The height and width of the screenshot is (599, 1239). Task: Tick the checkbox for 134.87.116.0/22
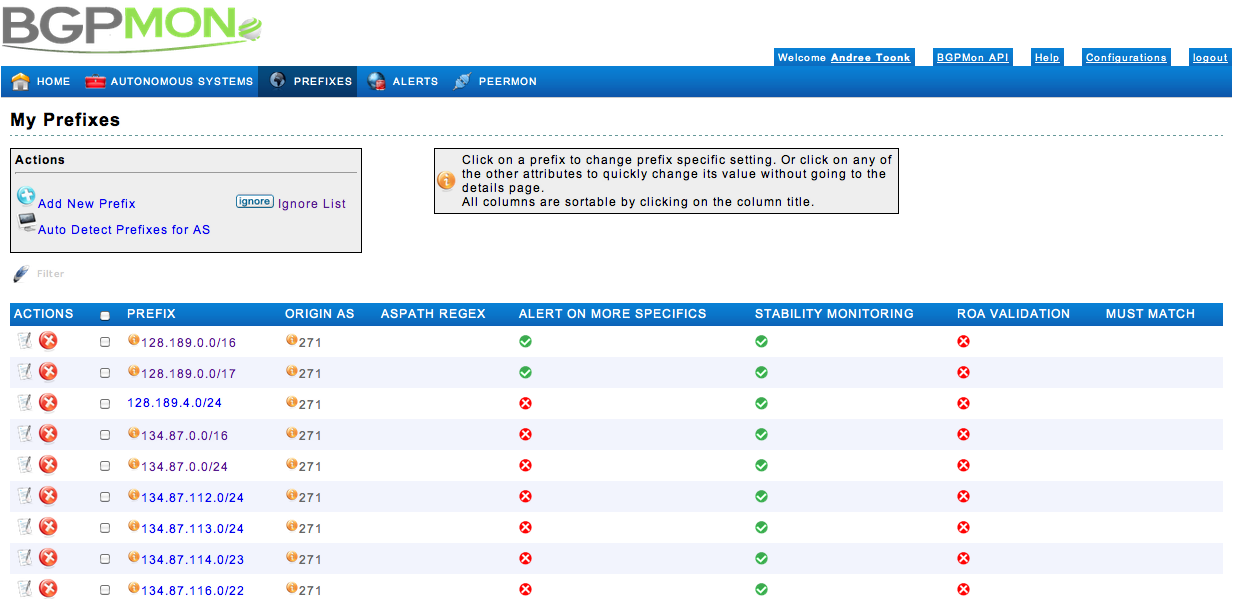click(105, 590)
